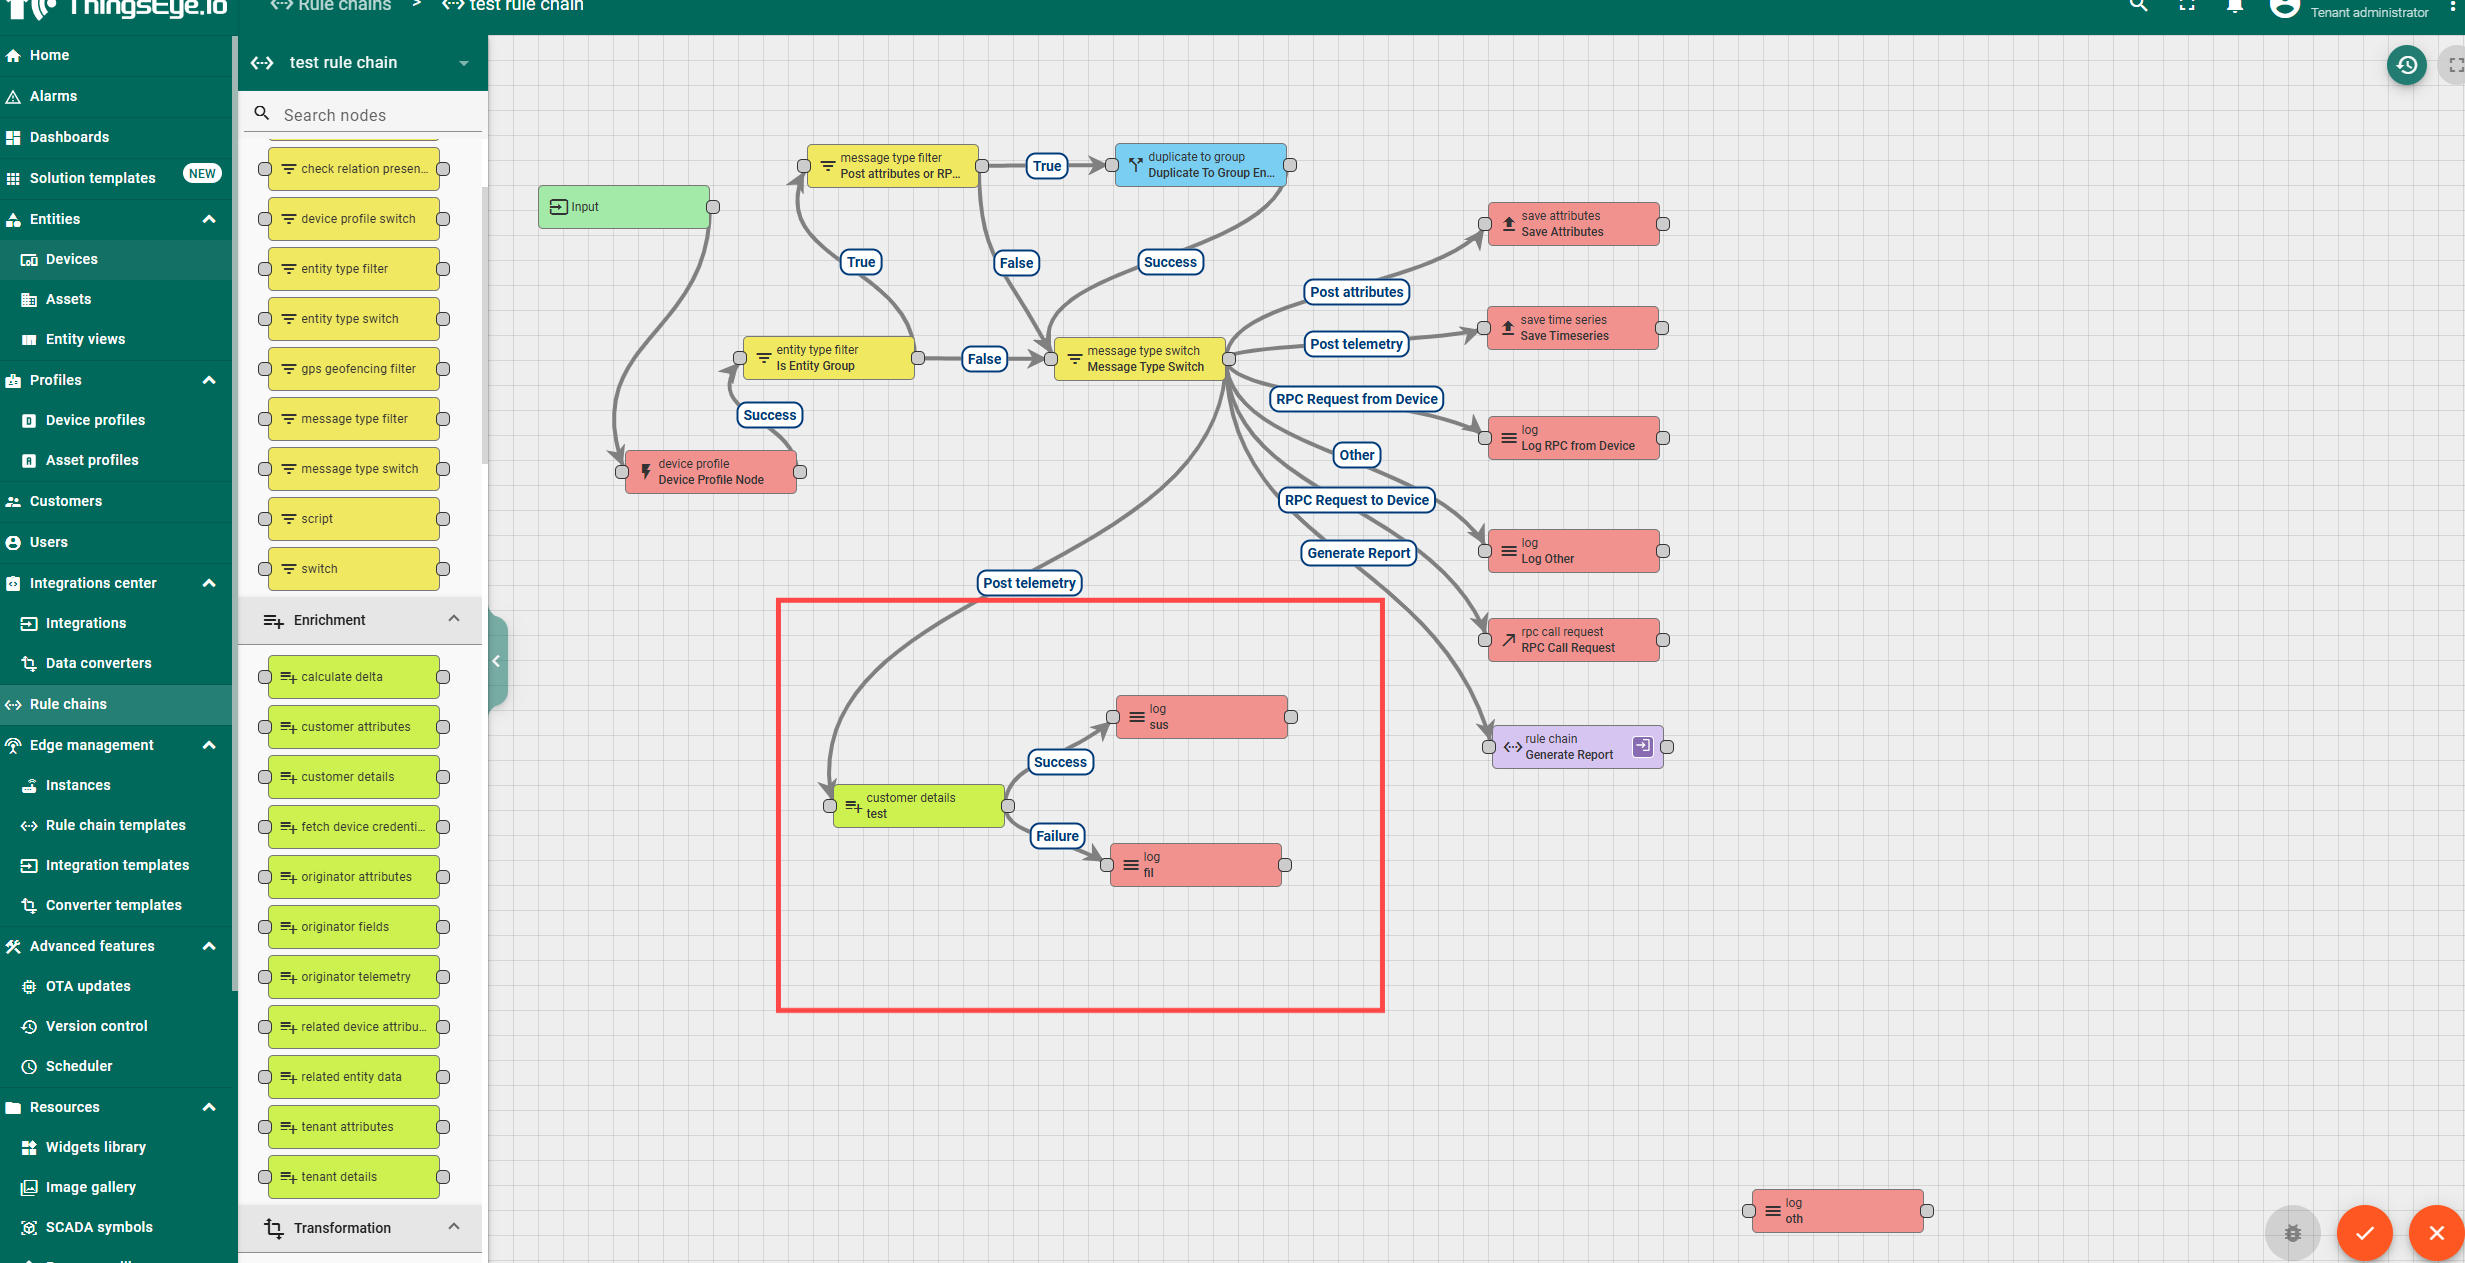Click the Rule chains breadcrumb link
The height and width of the screenshot is (1263, 2465).
[343, 6]
